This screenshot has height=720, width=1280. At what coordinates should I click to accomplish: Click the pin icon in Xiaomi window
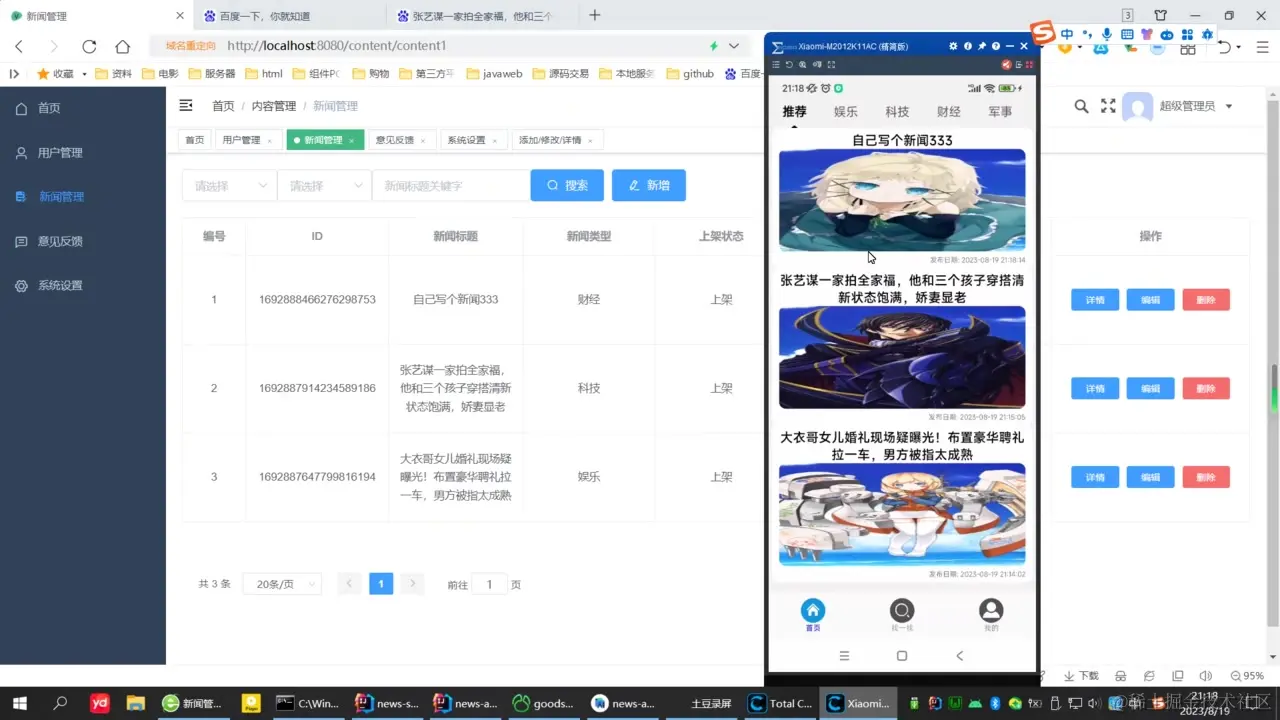(982, 46)
